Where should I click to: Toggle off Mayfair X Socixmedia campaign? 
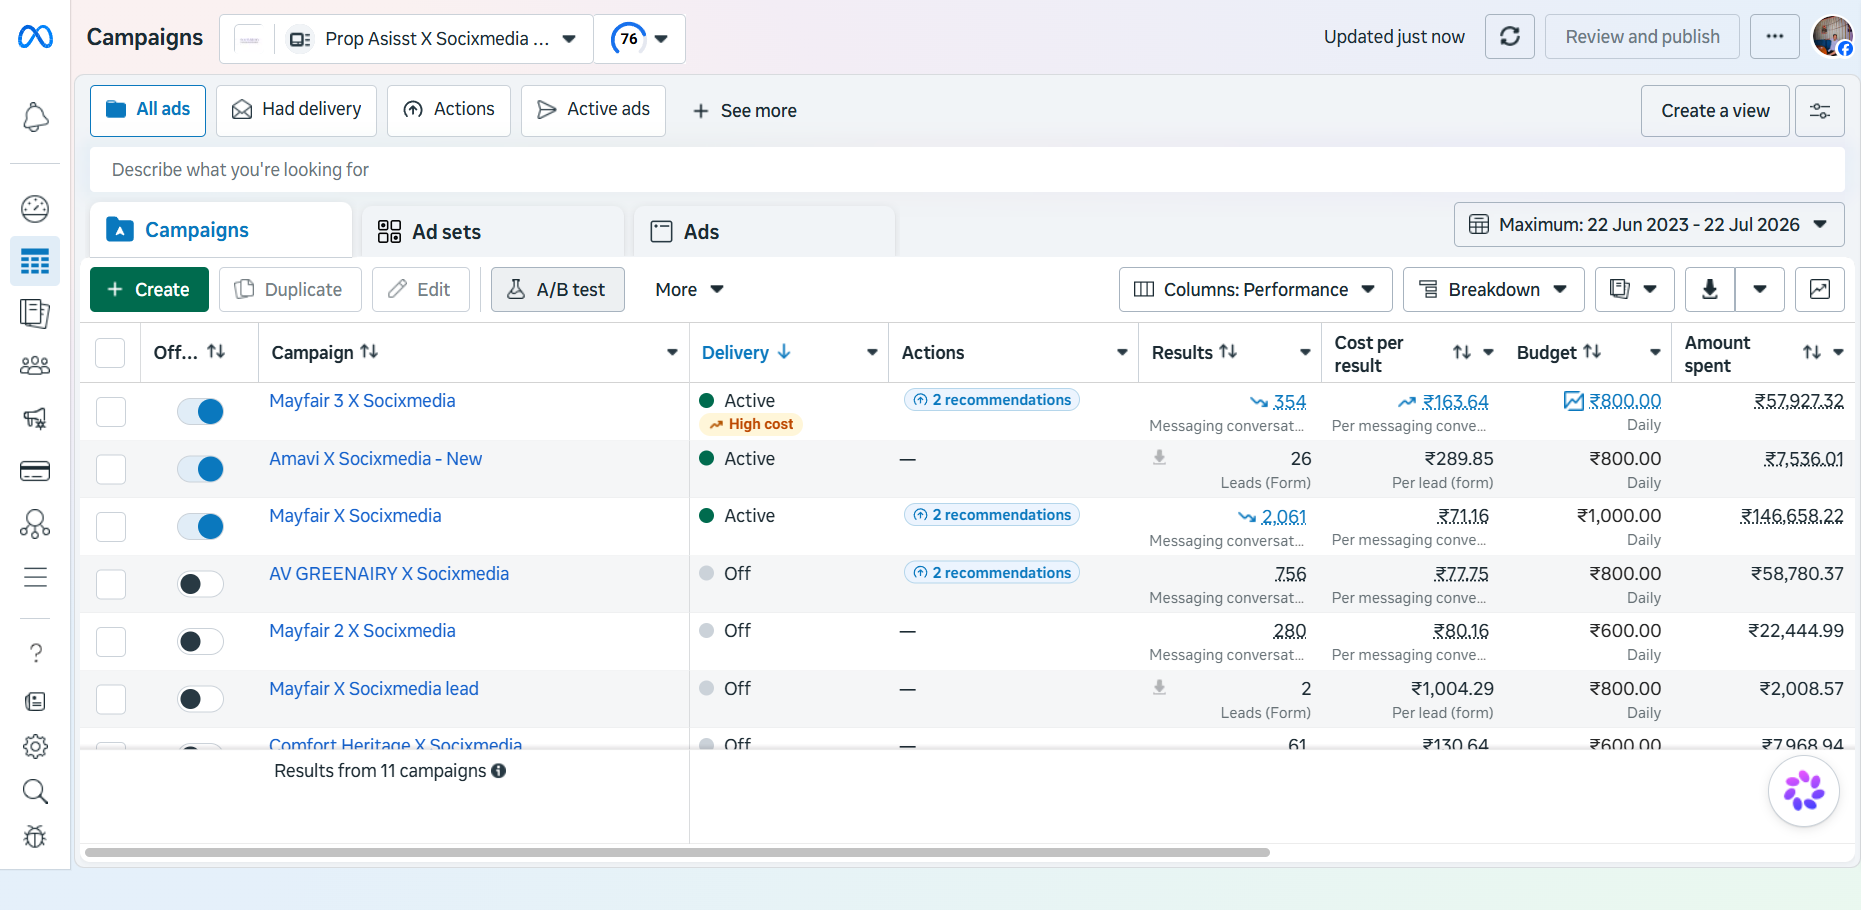(x=200, y=526)
